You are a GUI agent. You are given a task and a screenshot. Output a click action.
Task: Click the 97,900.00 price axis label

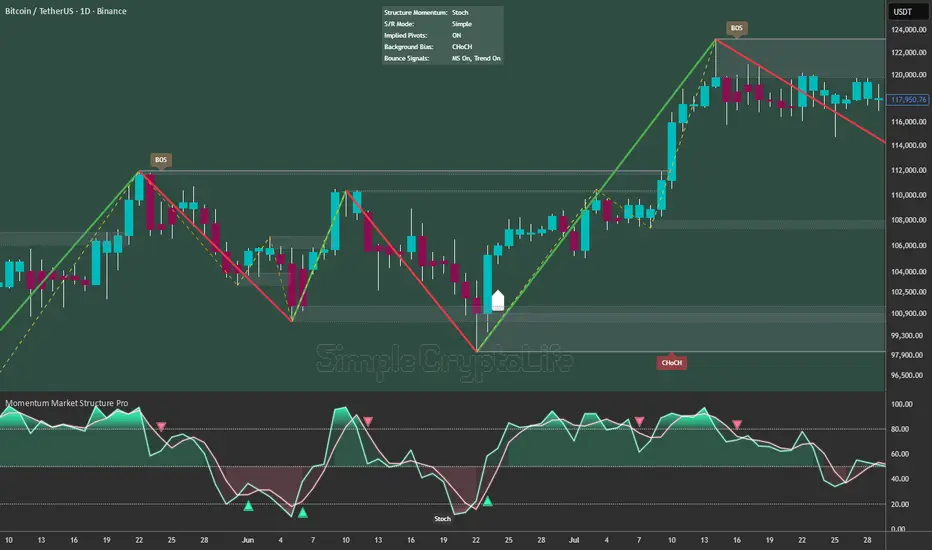click(x=908, y=355)
